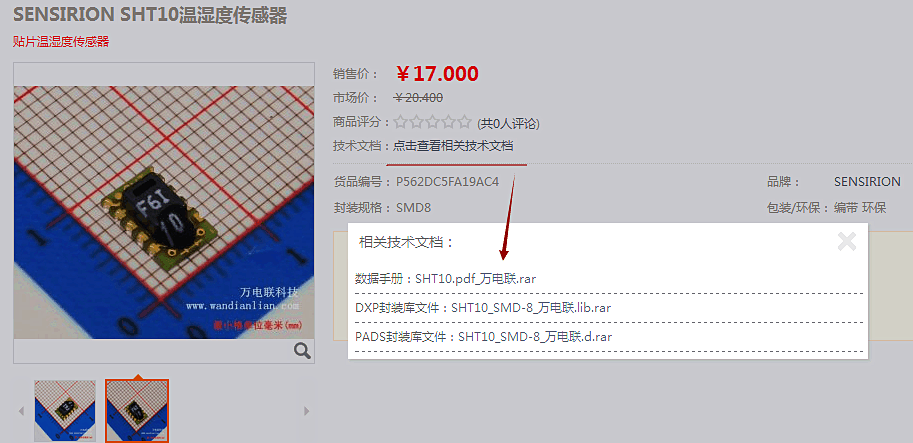
Task: Click the second rating star
Action: (x=416, y=122)
